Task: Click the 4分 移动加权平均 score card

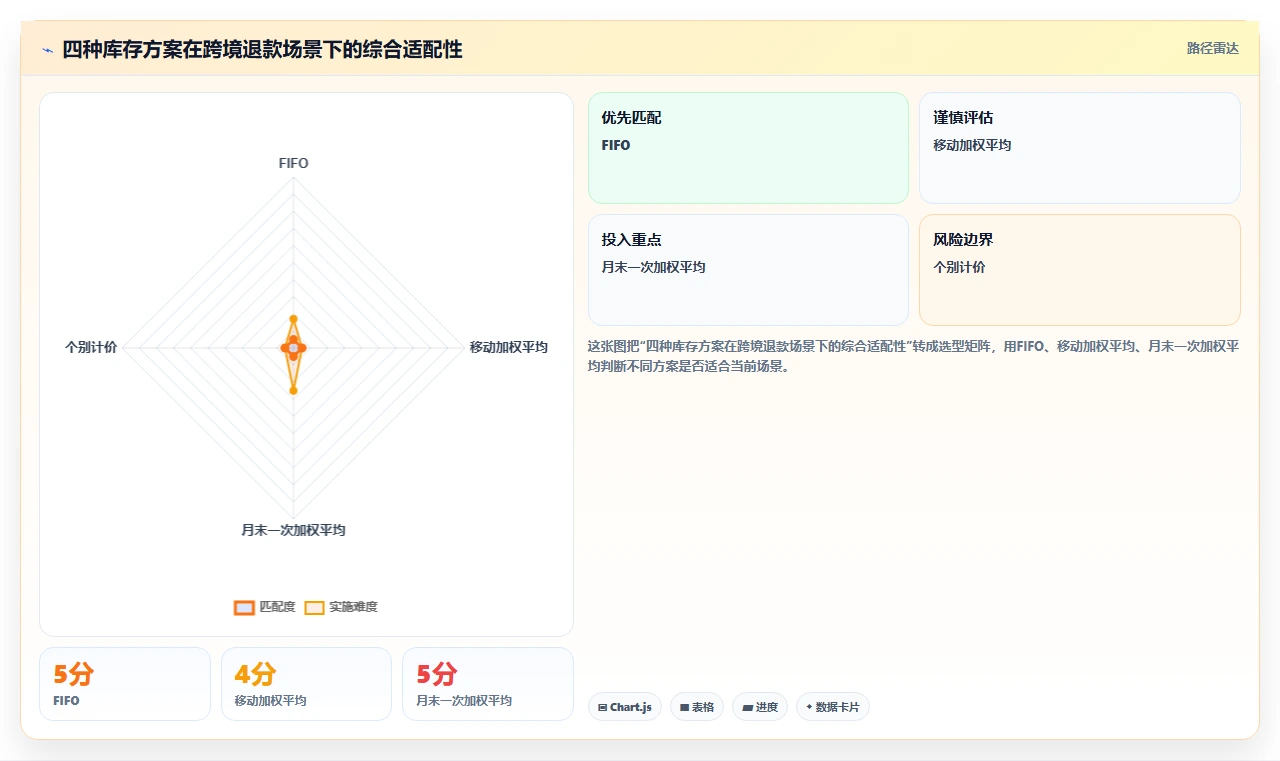Action: coord(306,684)
